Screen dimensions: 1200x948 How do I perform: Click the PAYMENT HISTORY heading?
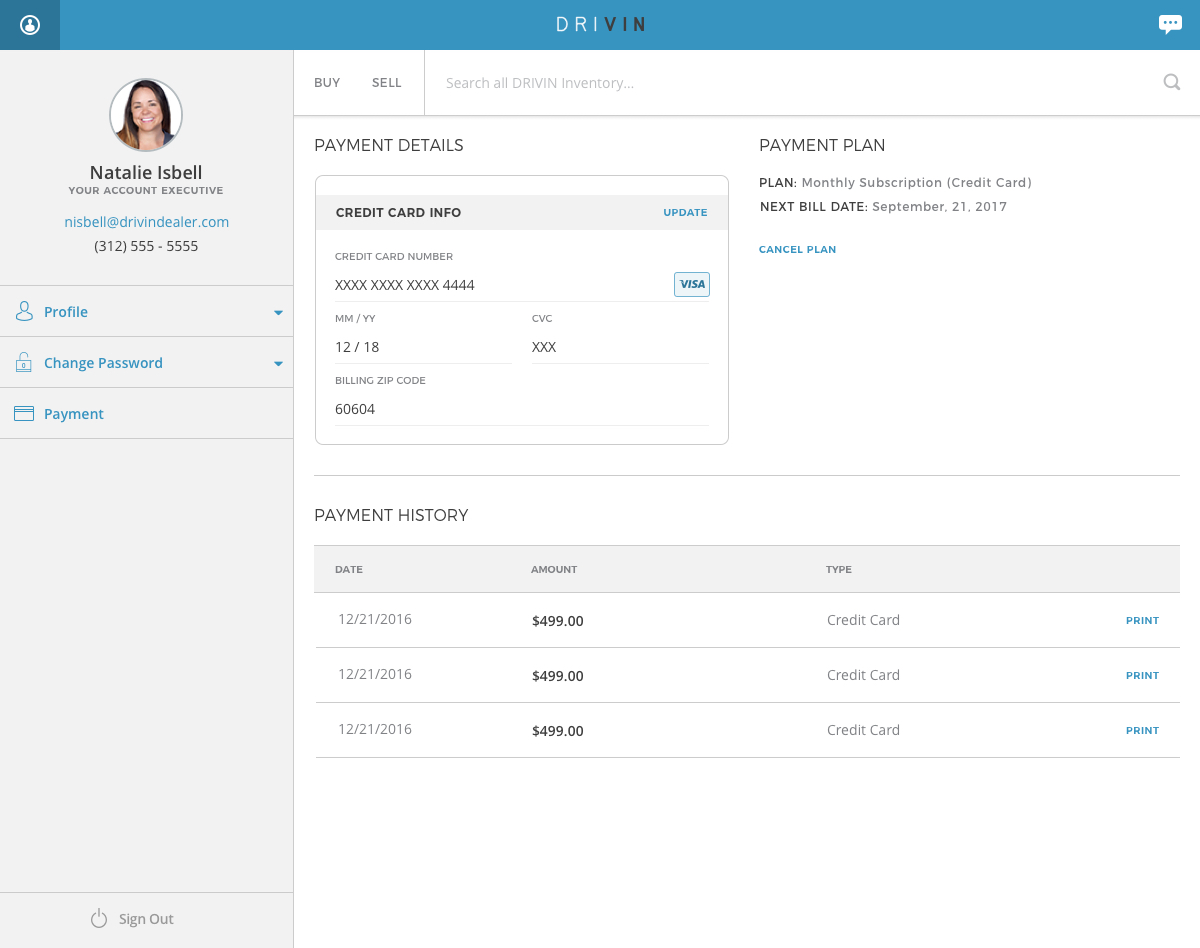pyautogui.click(x=391, y=516)
